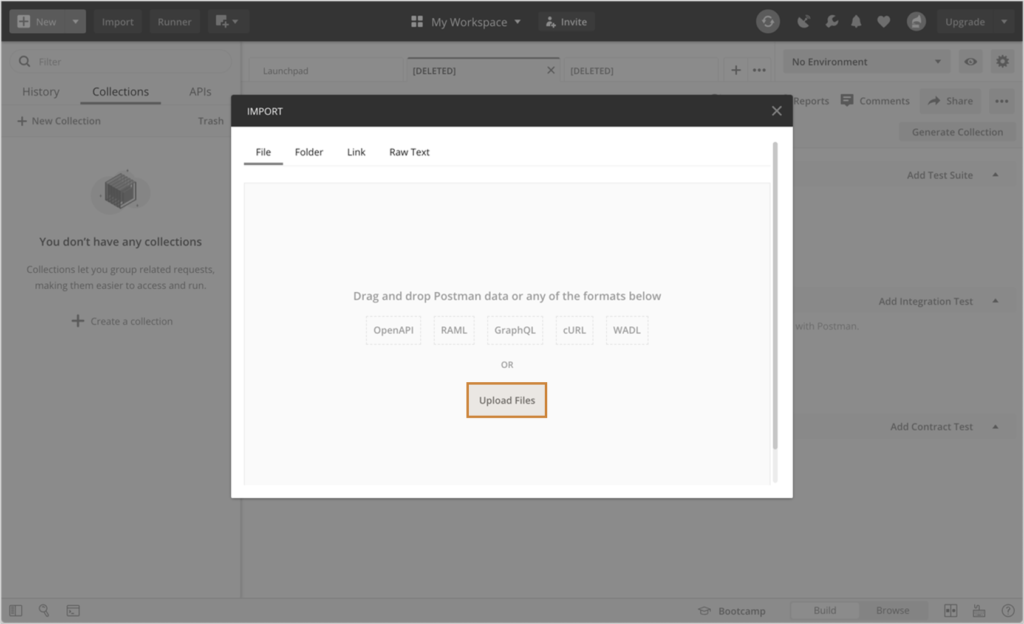Click the Share button
This screenshot has width=1024, height=624.
[950, 101]
